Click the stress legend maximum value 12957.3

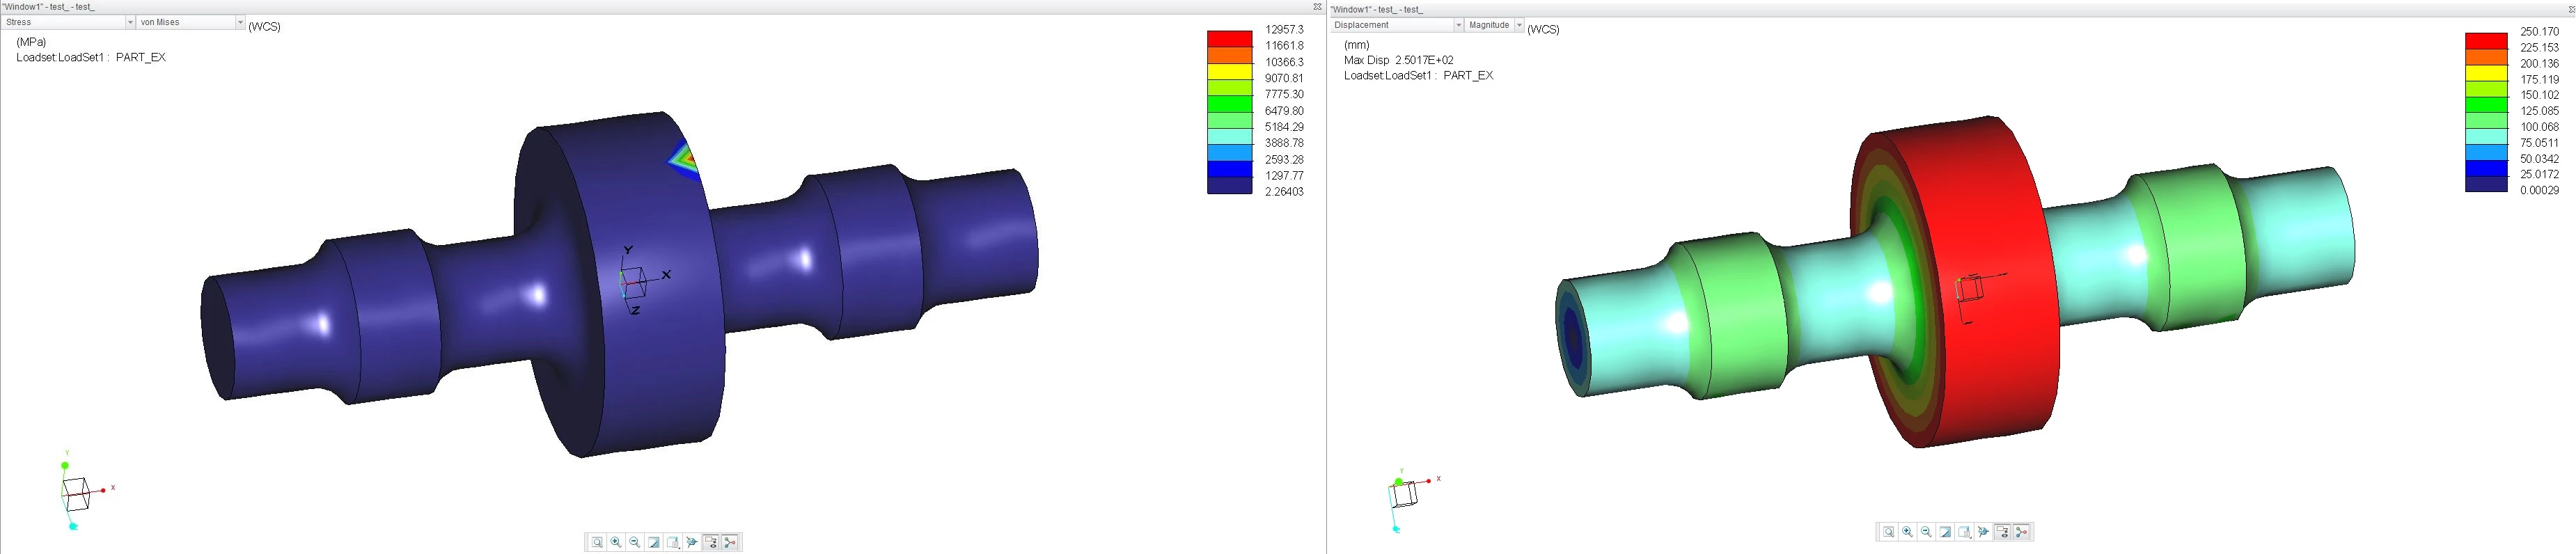point(1284,30)
